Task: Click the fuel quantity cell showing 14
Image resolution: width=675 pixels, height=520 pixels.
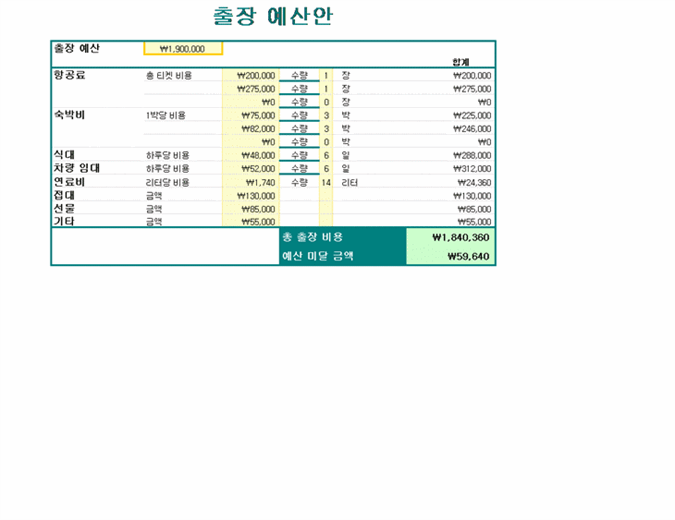Action: (x=326, y=183)
